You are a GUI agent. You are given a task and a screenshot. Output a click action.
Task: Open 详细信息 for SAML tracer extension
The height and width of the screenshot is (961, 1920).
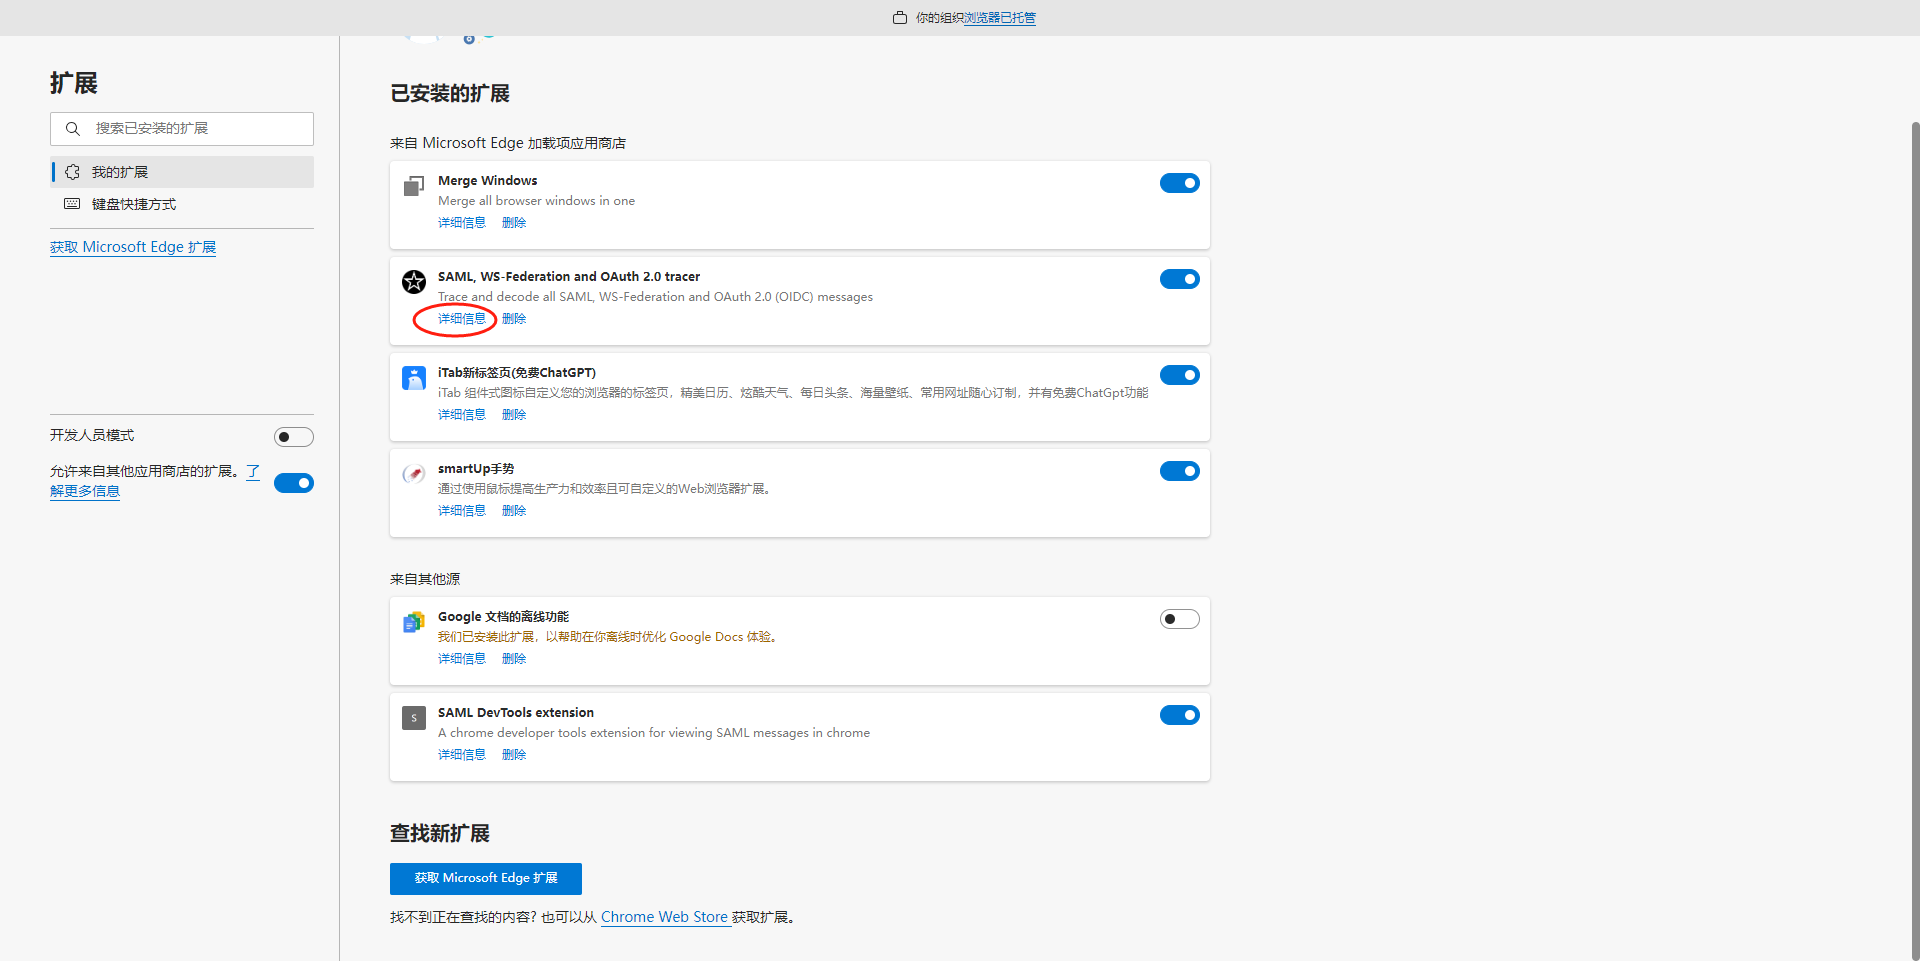click(x=461, y=319)
